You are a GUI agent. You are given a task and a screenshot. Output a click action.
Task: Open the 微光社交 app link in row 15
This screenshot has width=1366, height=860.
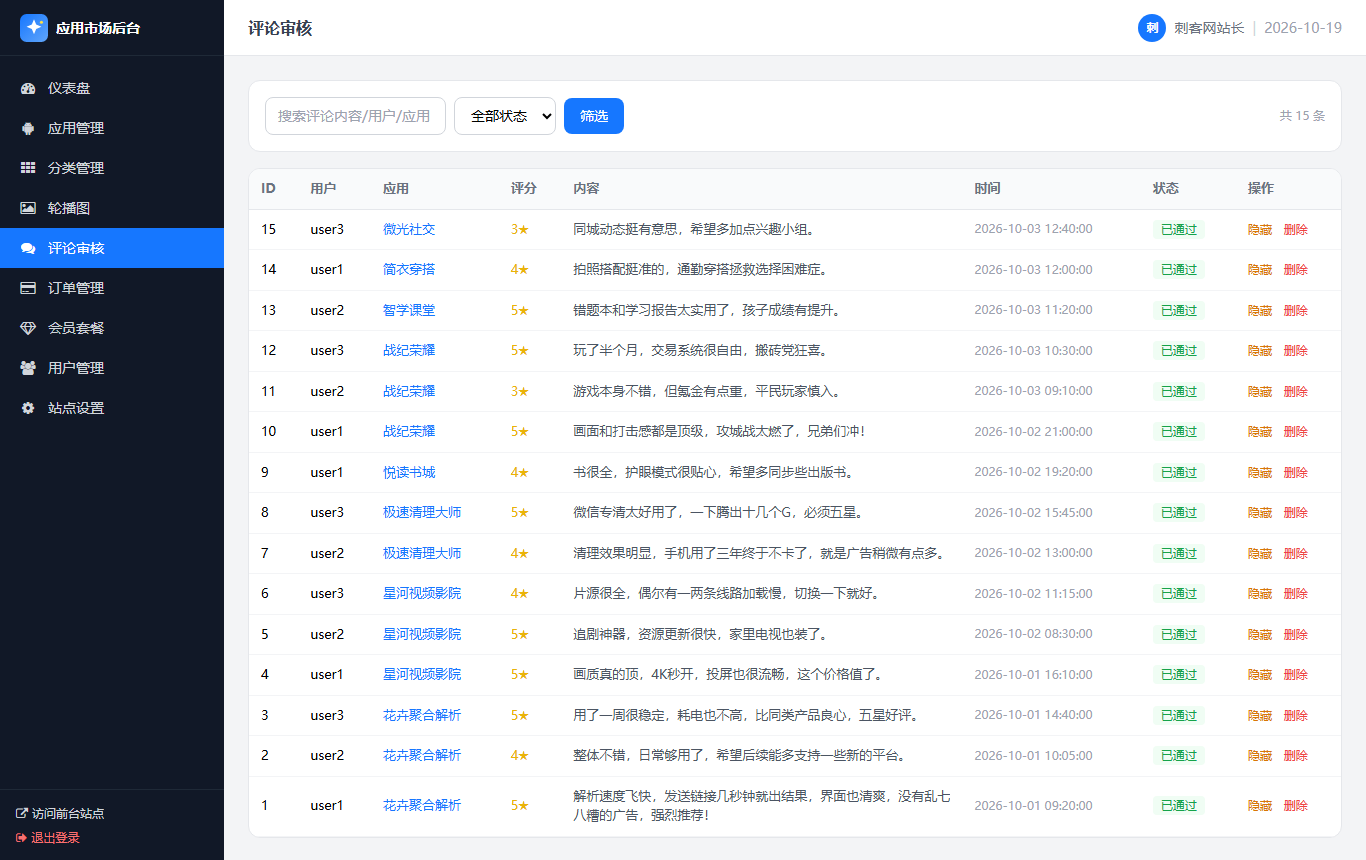tap(409, 229)
